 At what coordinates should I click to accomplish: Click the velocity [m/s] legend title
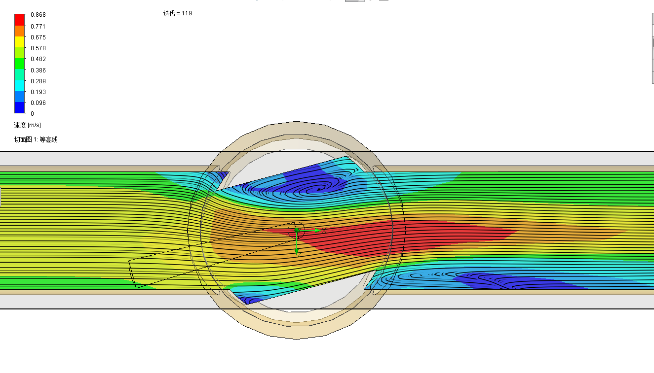tap(28, 125)
